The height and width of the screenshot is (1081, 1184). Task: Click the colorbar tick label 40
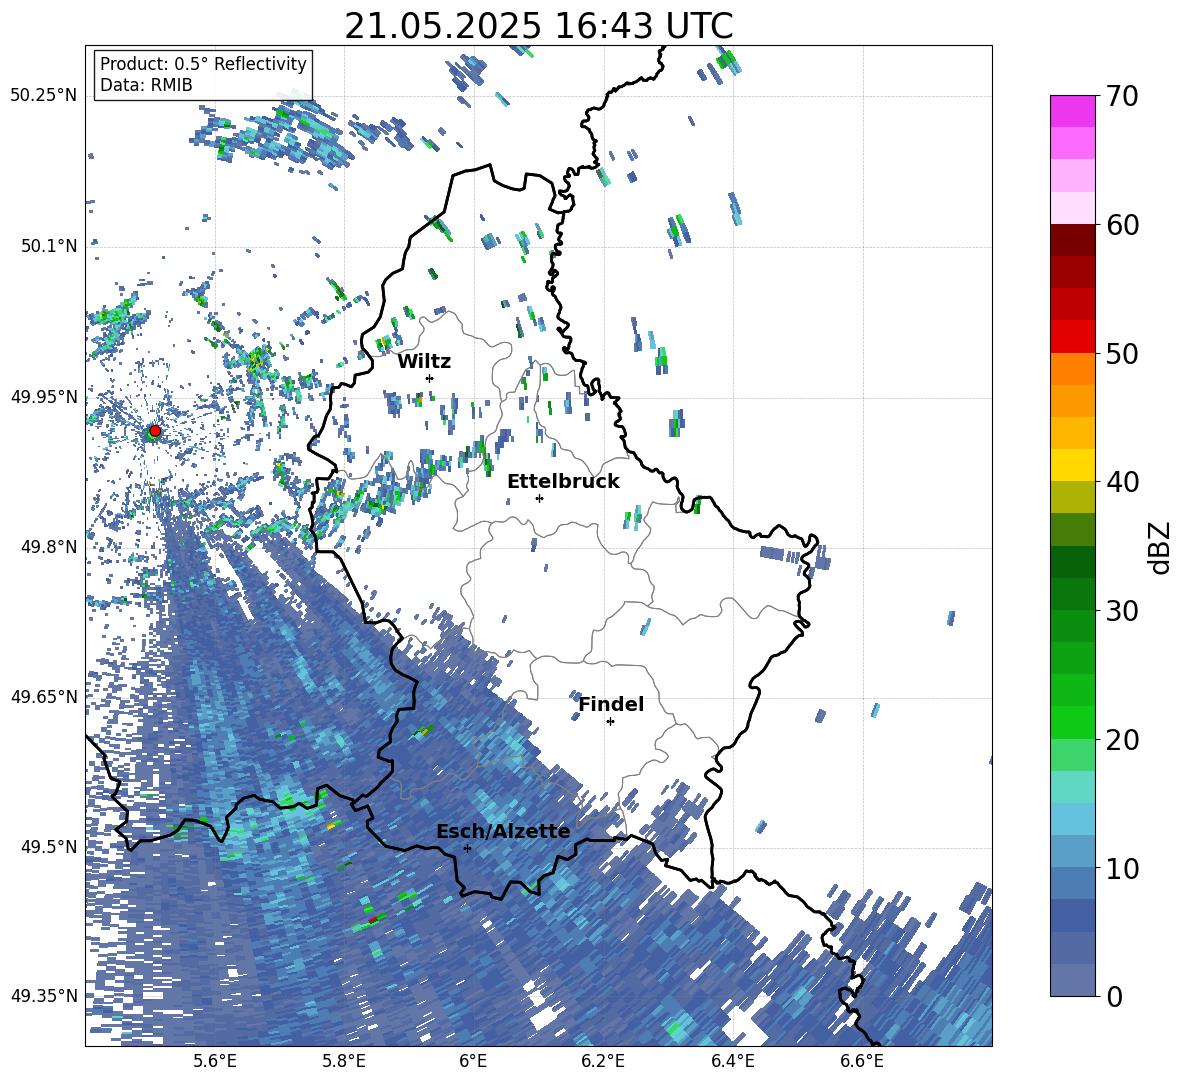[x=1122, y=482]
